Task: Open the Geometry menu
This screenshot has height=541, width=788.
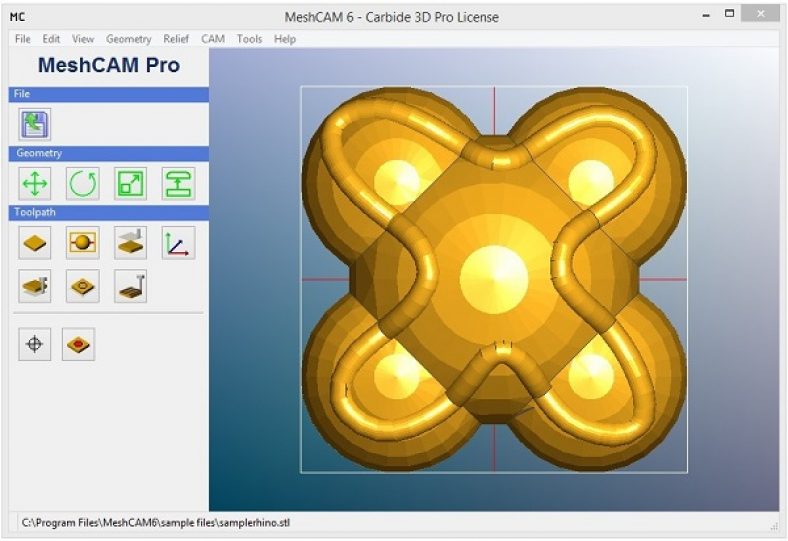Action: tap(129, 39)
